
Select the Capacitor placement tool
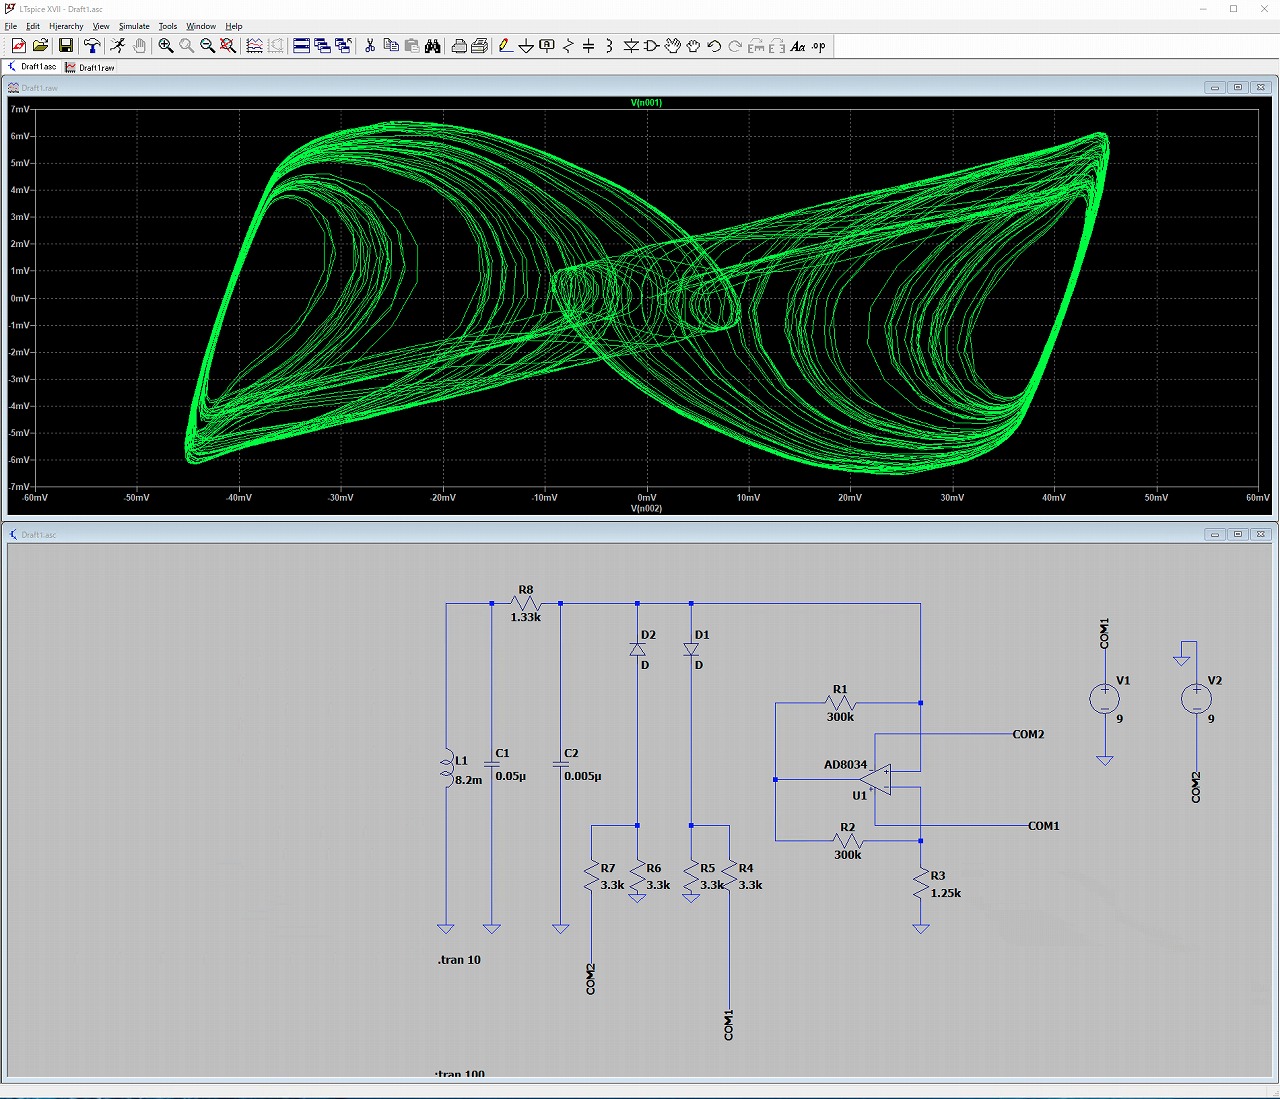589,46
